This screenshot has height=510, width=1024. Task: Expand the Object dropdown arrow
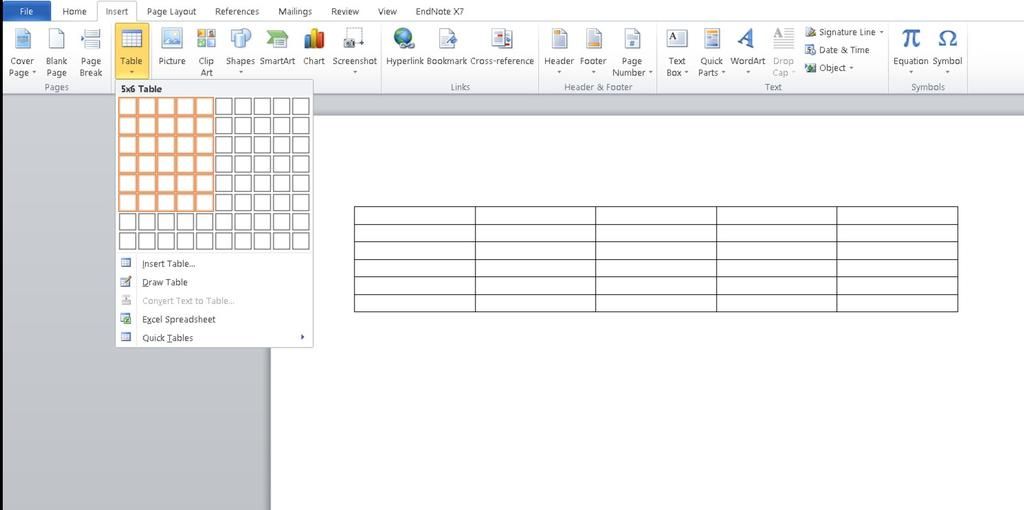pos(852,68)
